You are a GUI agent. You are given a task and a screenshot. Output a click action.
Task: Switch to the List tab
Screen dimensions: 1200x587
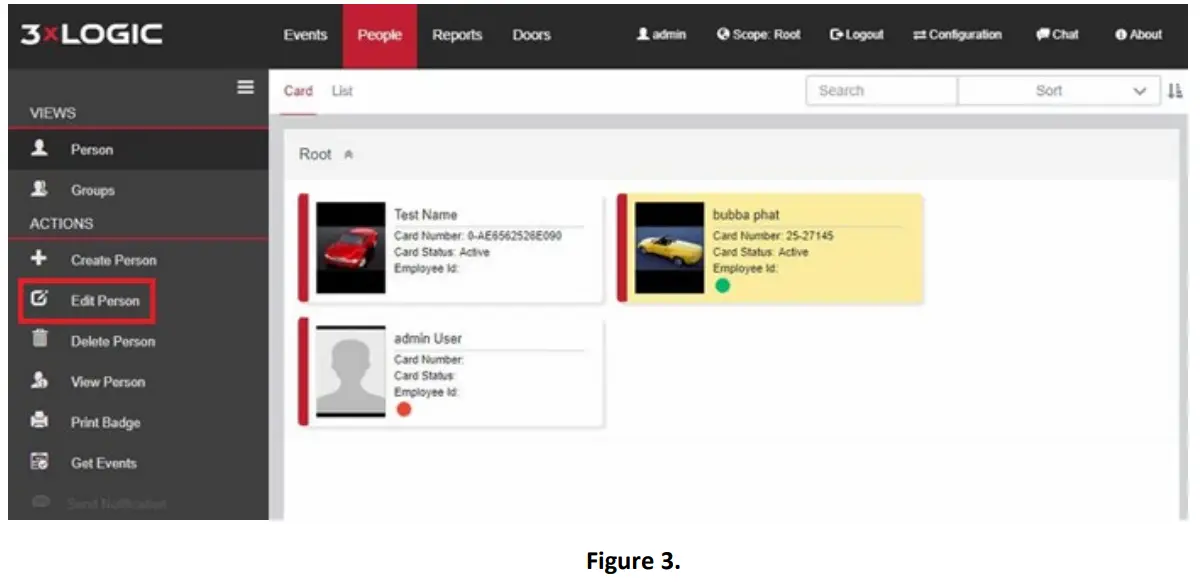click(x=341, y=90)
